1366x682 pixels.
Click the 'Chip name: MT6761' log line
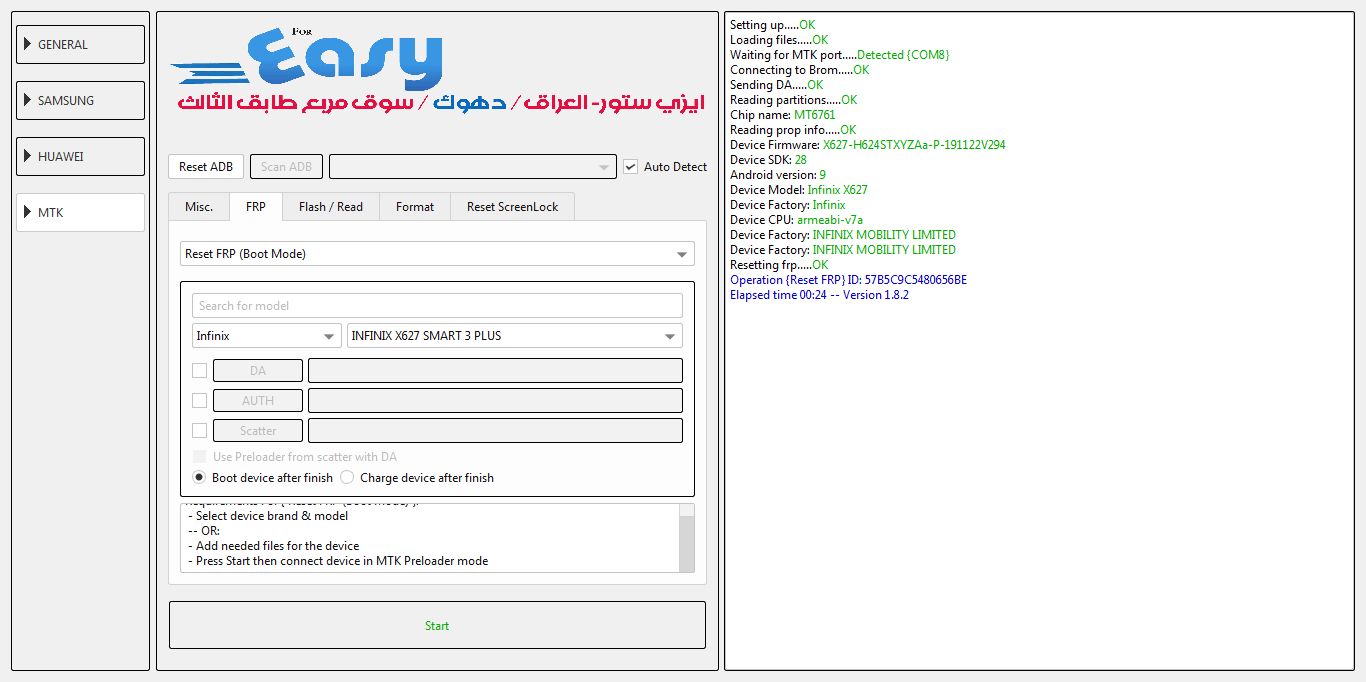[783, 115]
